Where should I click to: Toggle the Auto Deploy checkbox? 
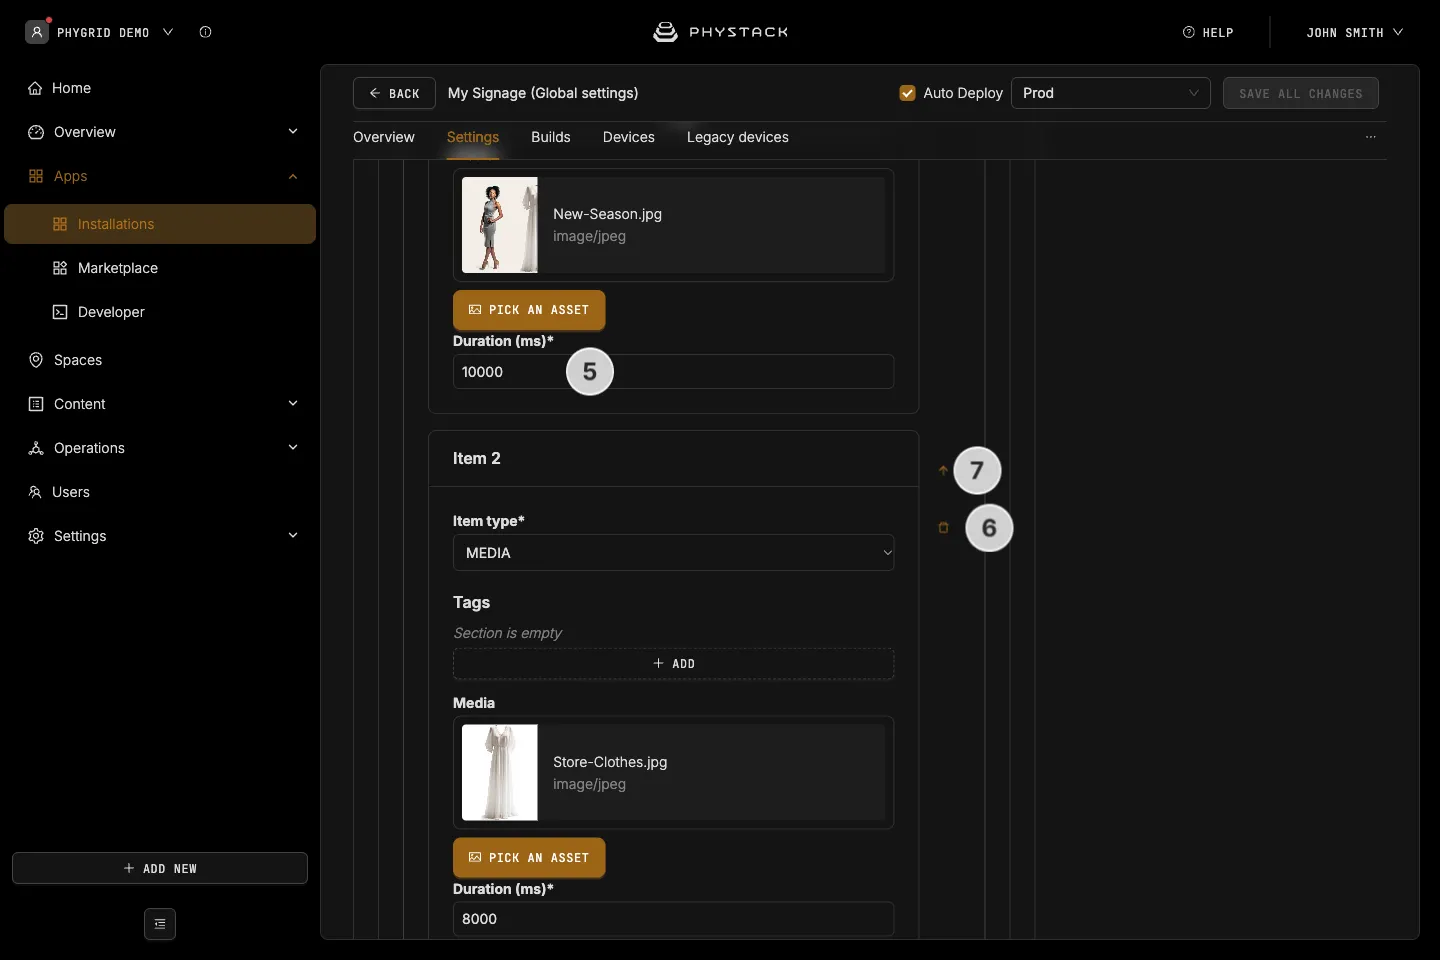907,93
